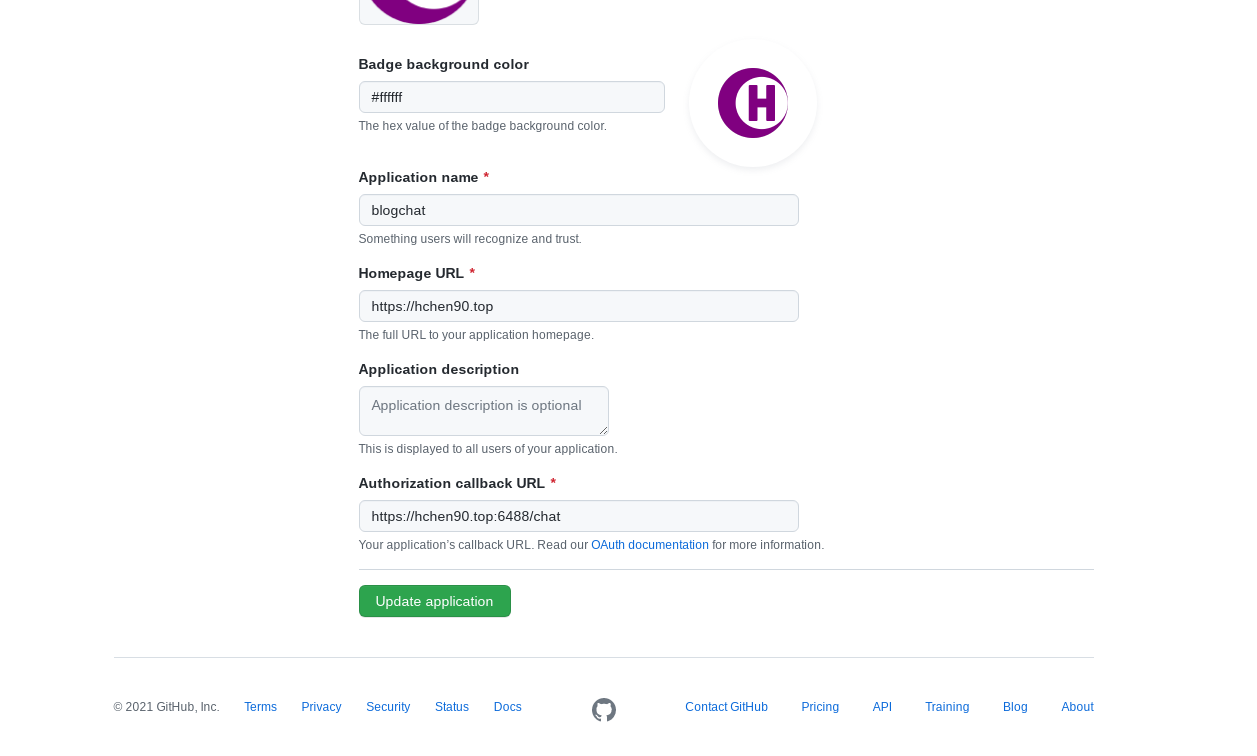Click the Homepage URL input field
The width and height of the screenshot is (1257, 756).
578,306
